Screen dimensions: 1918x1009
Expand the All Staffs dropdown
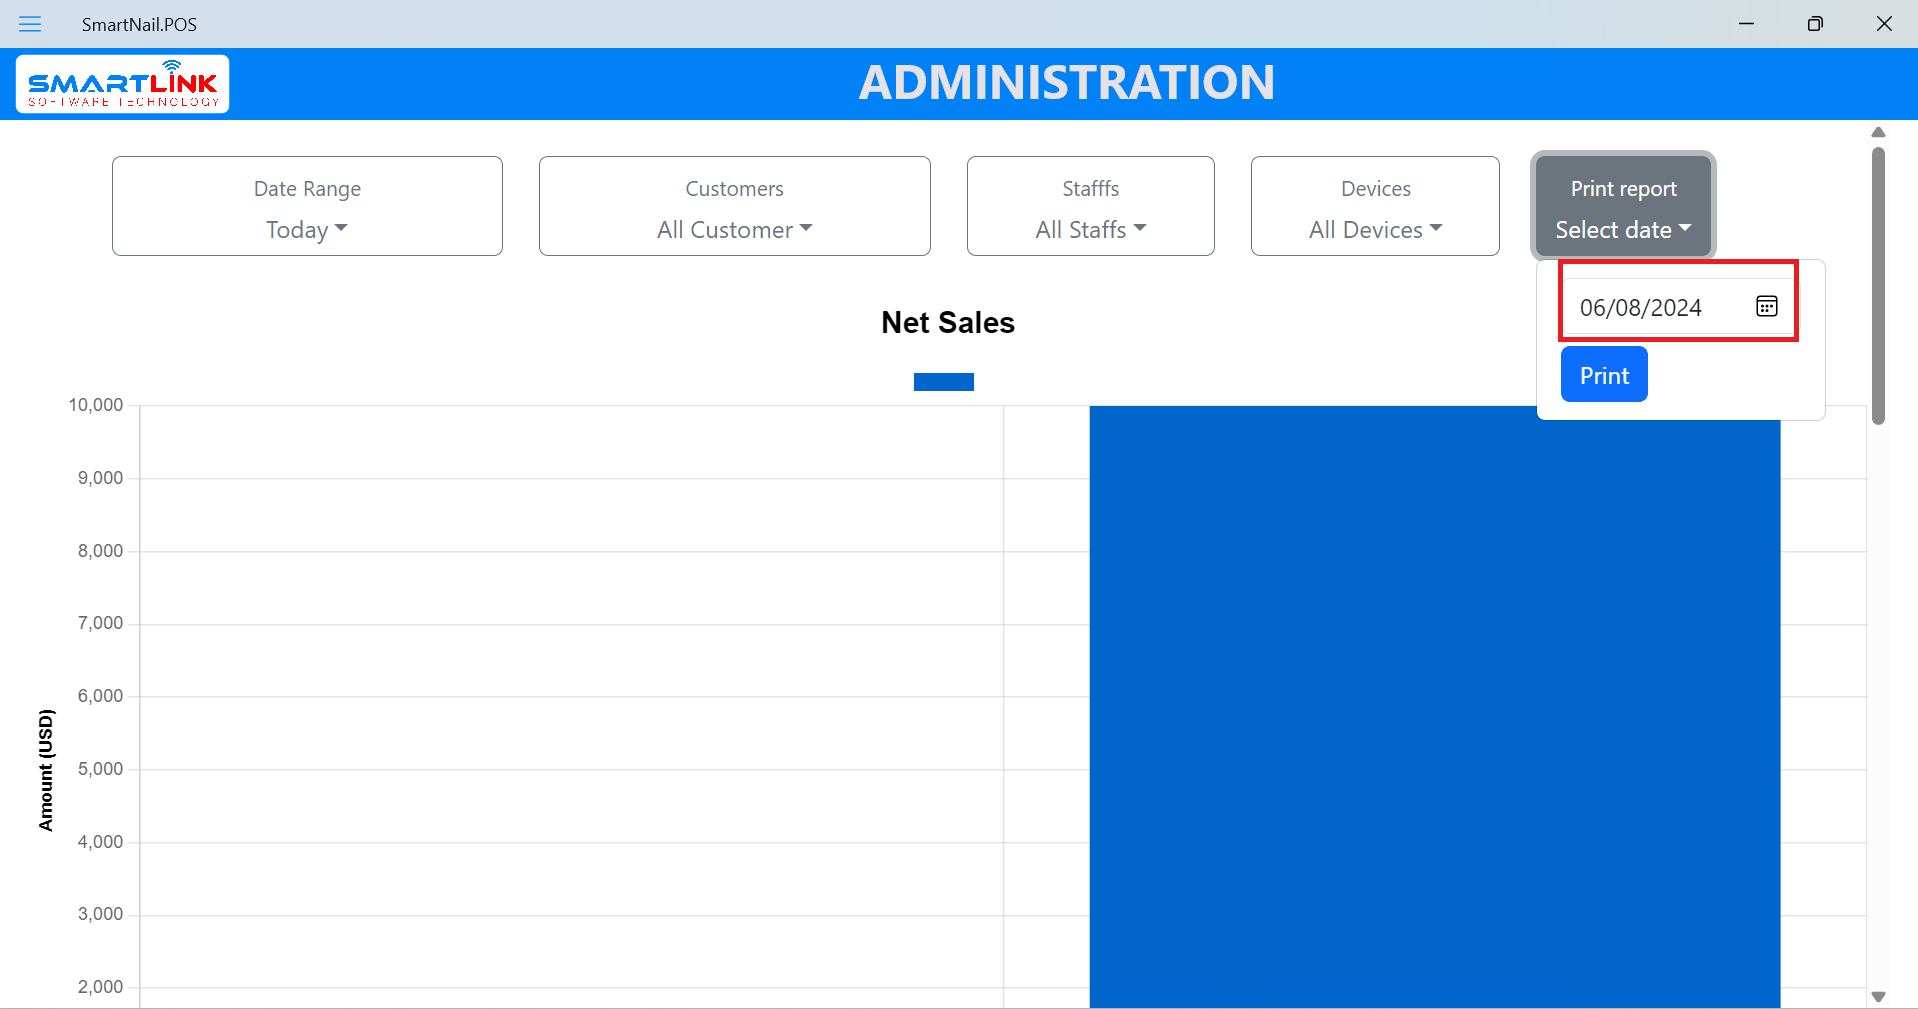coord(1090,230)
